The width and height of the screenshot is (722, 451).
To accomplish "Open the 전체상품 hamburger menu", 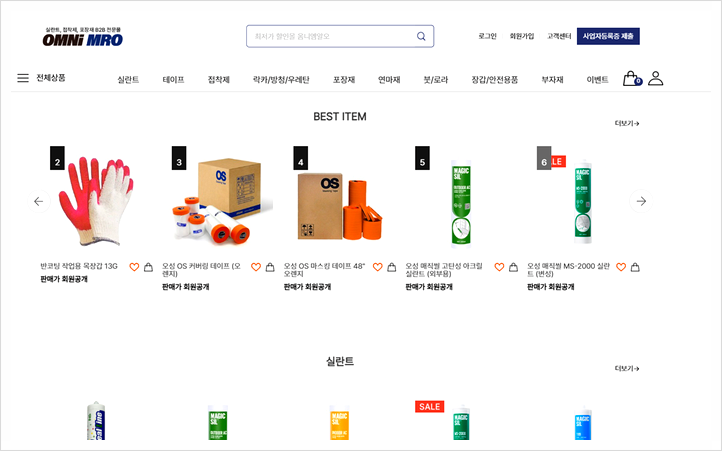I will pyautogui.click(x=41, y=78).
